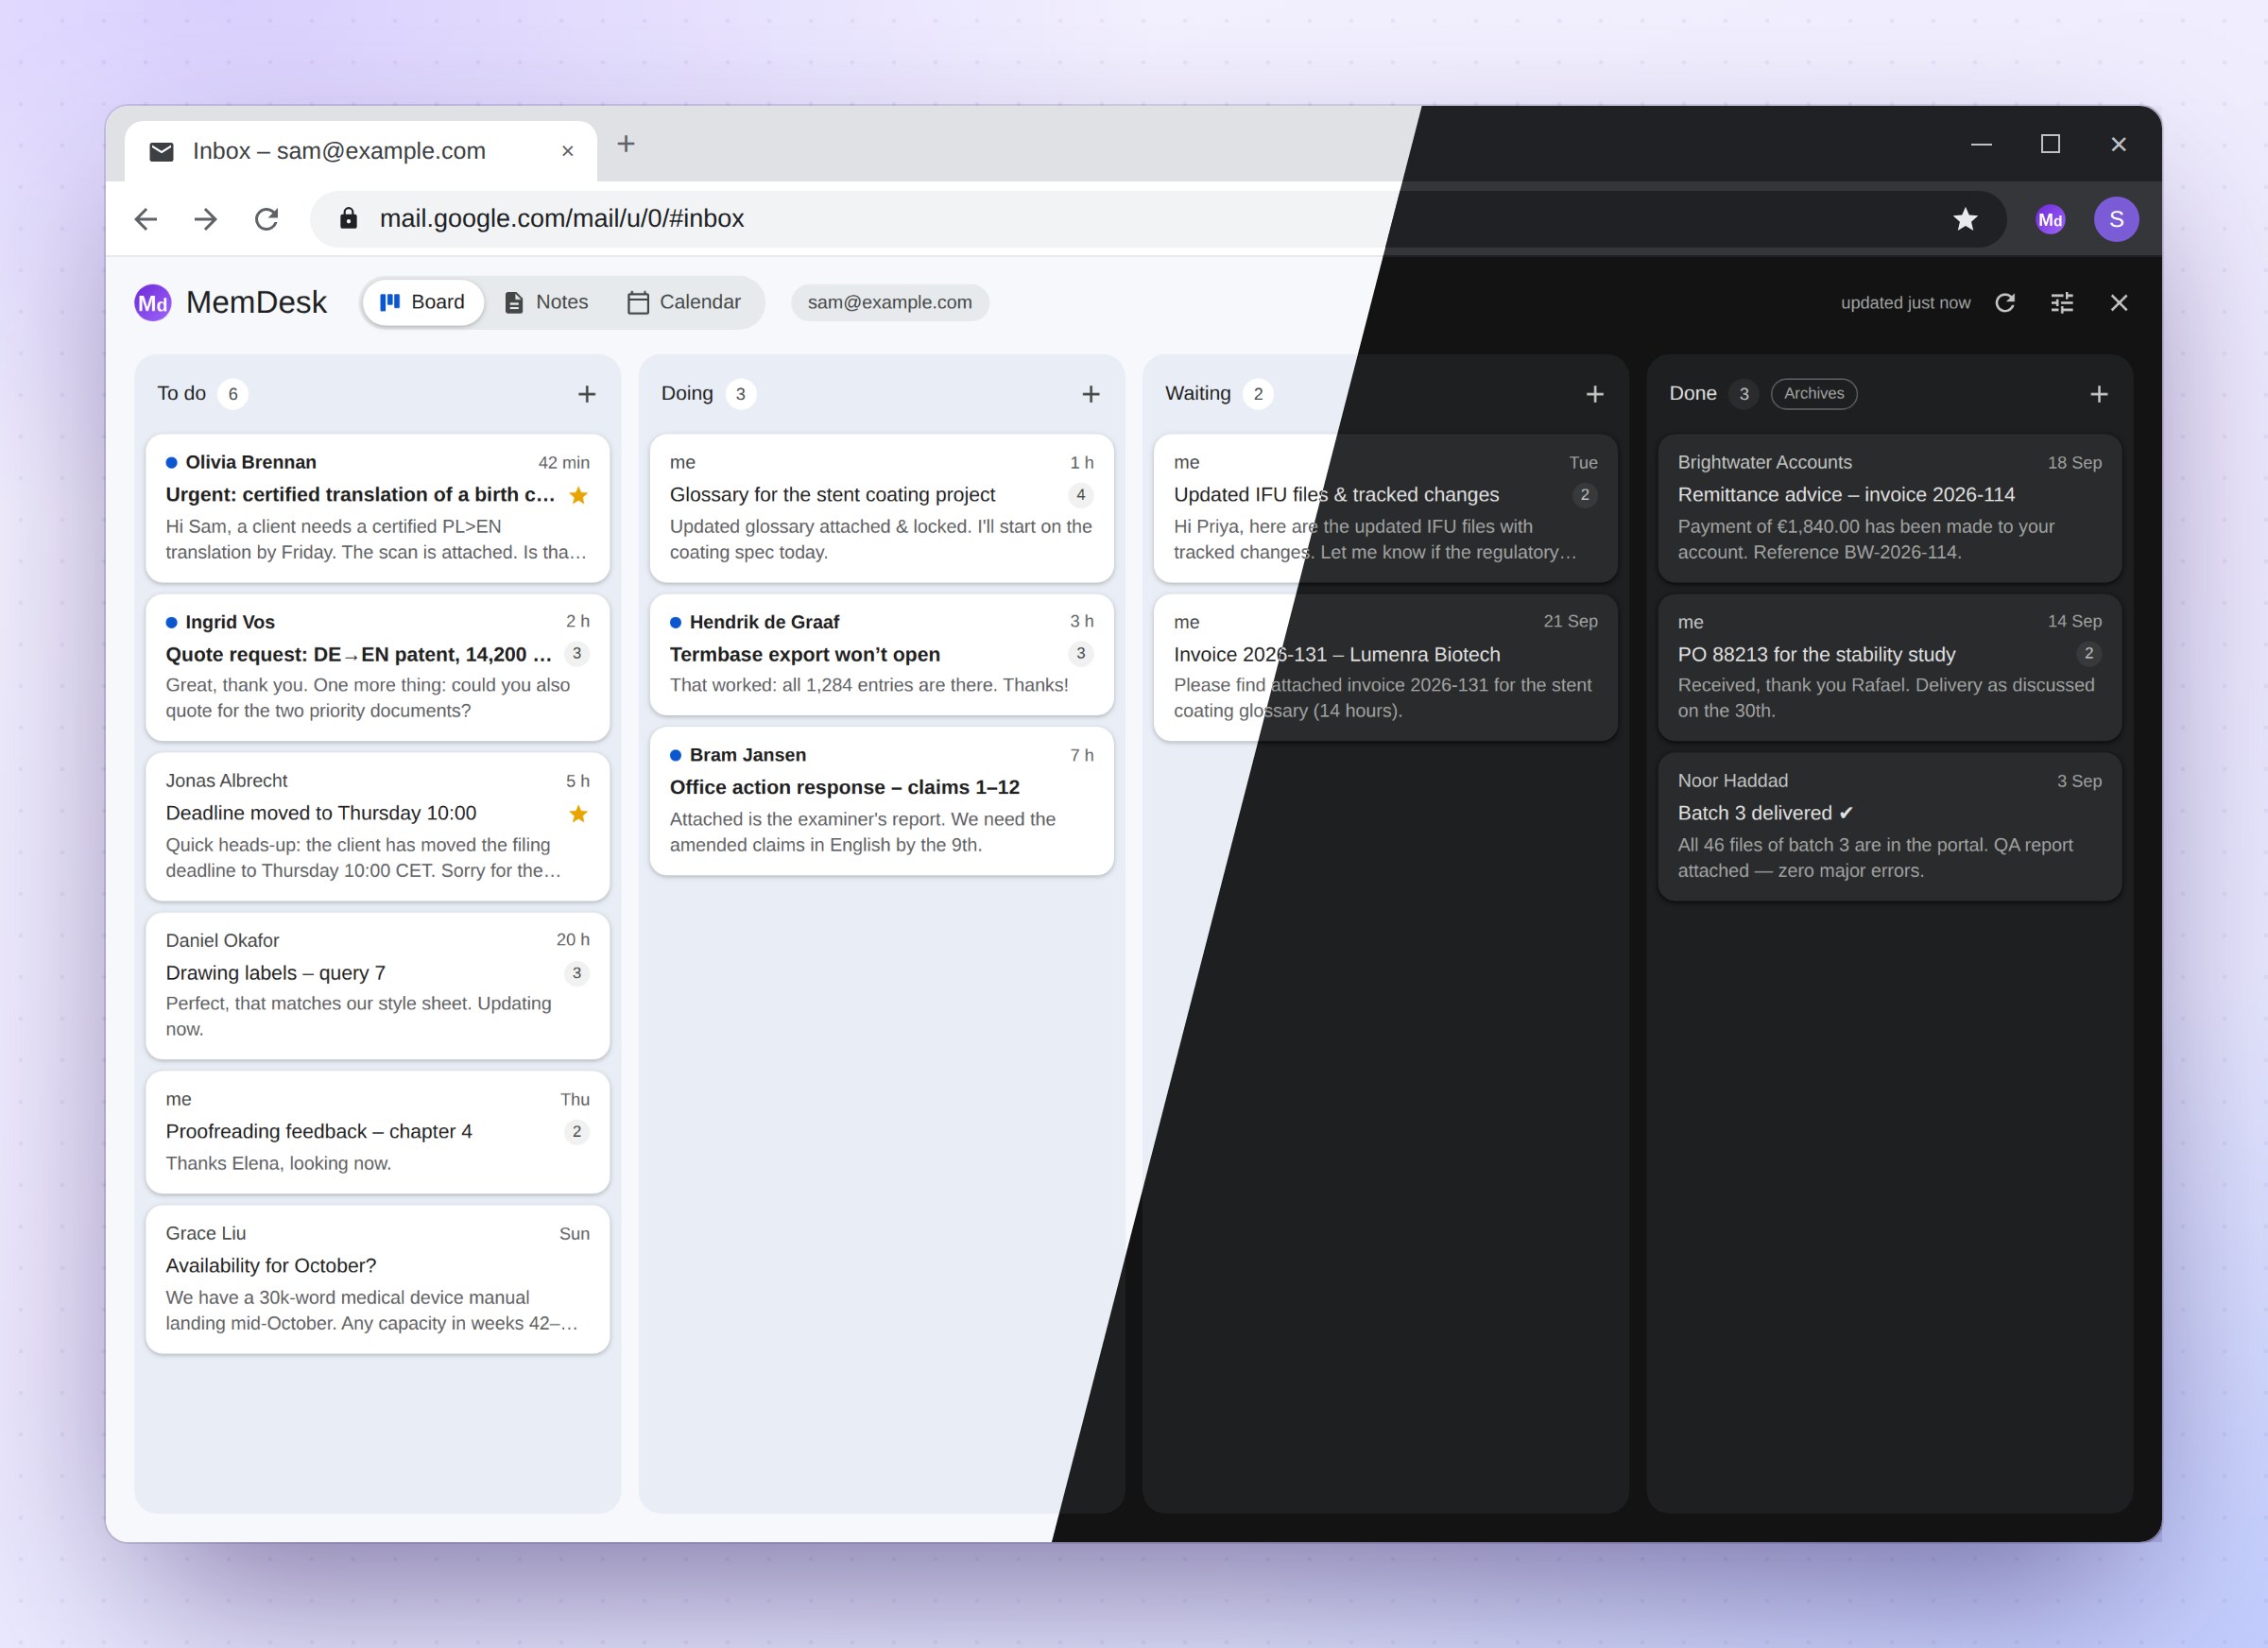The image size is (2268, 1648).
Task: Open Termbase export won't open card
Action: coord(881,655)
